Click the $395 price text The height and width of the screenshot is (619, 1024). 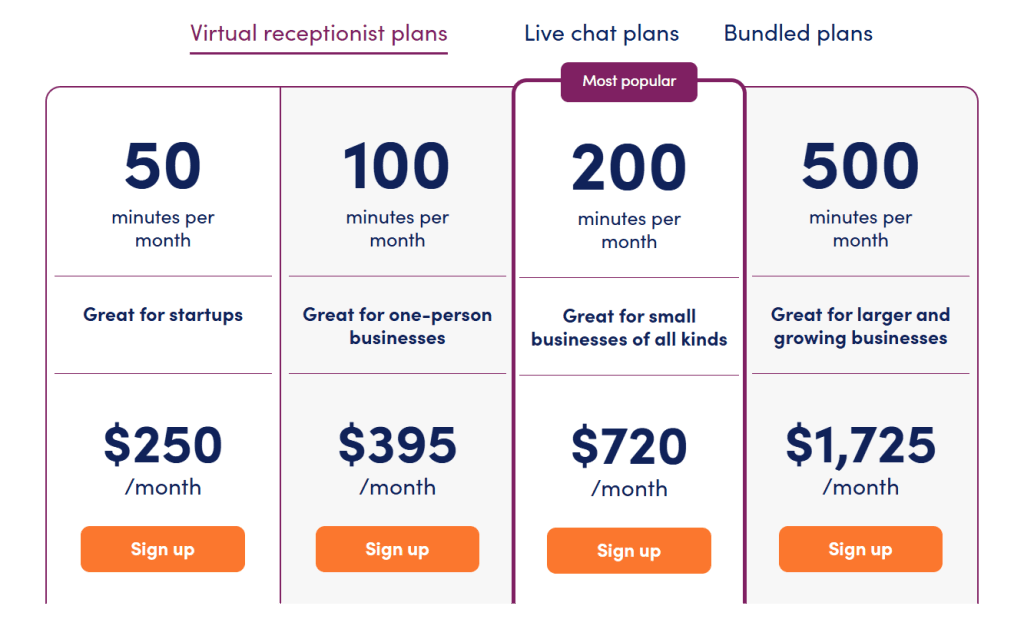click(x=397, y=446)
